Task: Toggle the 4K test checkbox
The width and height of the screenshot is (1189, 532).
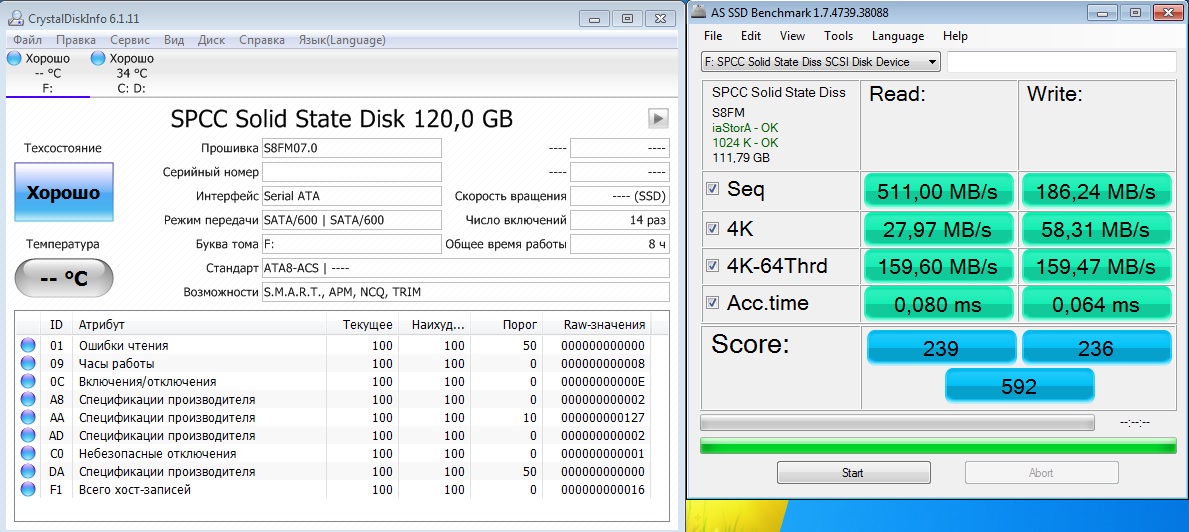Action: click(712, 227)
